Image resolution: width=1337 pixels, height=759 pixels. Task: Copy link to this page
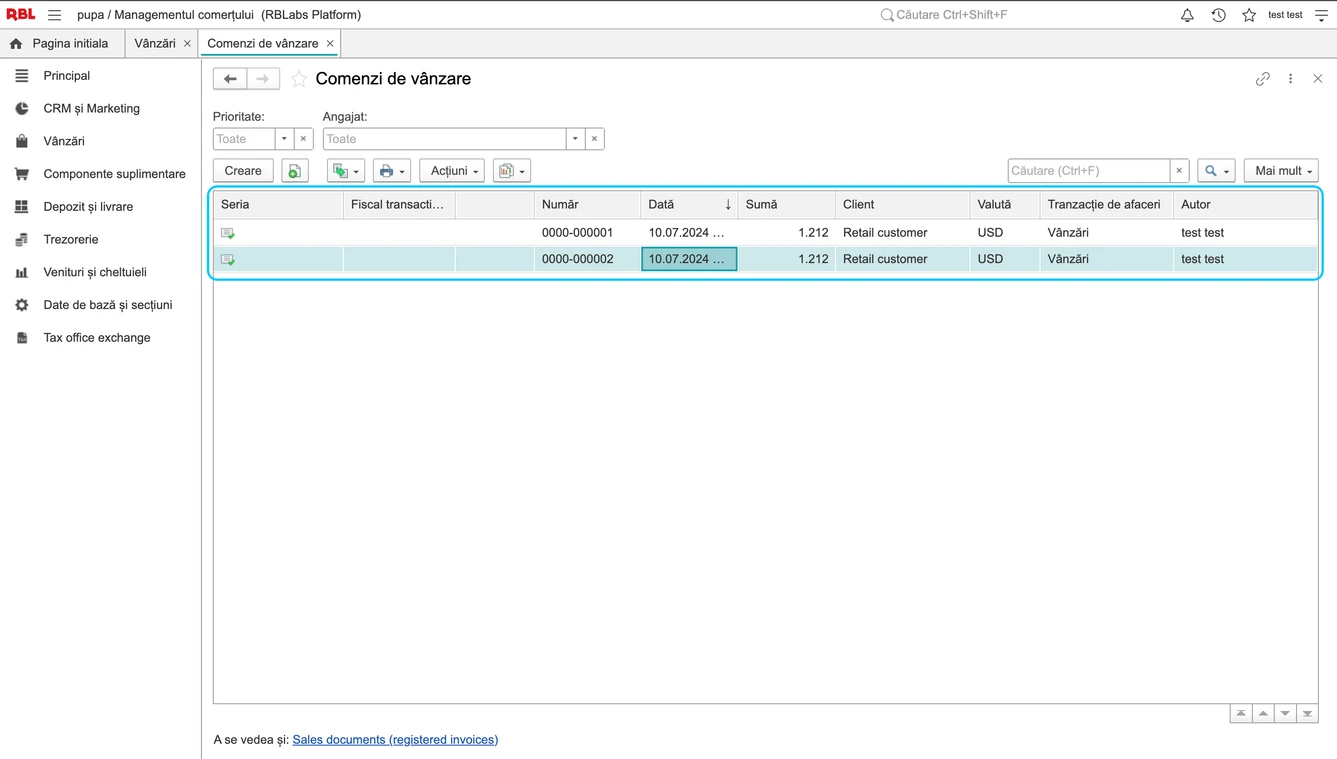tap(1263, 79)
